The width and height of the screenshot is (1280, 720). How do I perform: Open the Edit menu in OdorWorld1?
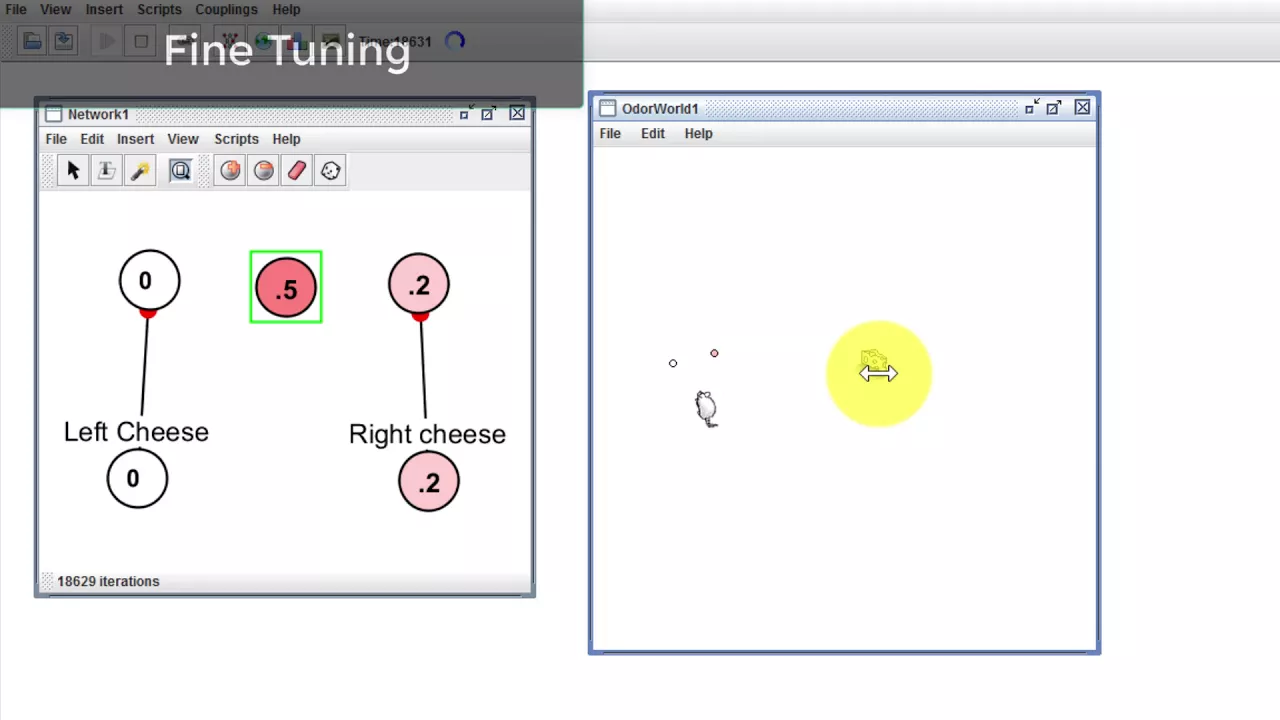point(653,133)
